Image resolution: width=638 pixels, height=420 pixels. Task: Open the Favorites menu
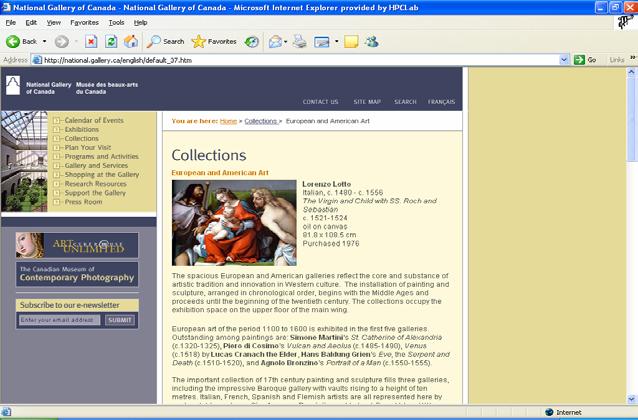tap(84, 22)
